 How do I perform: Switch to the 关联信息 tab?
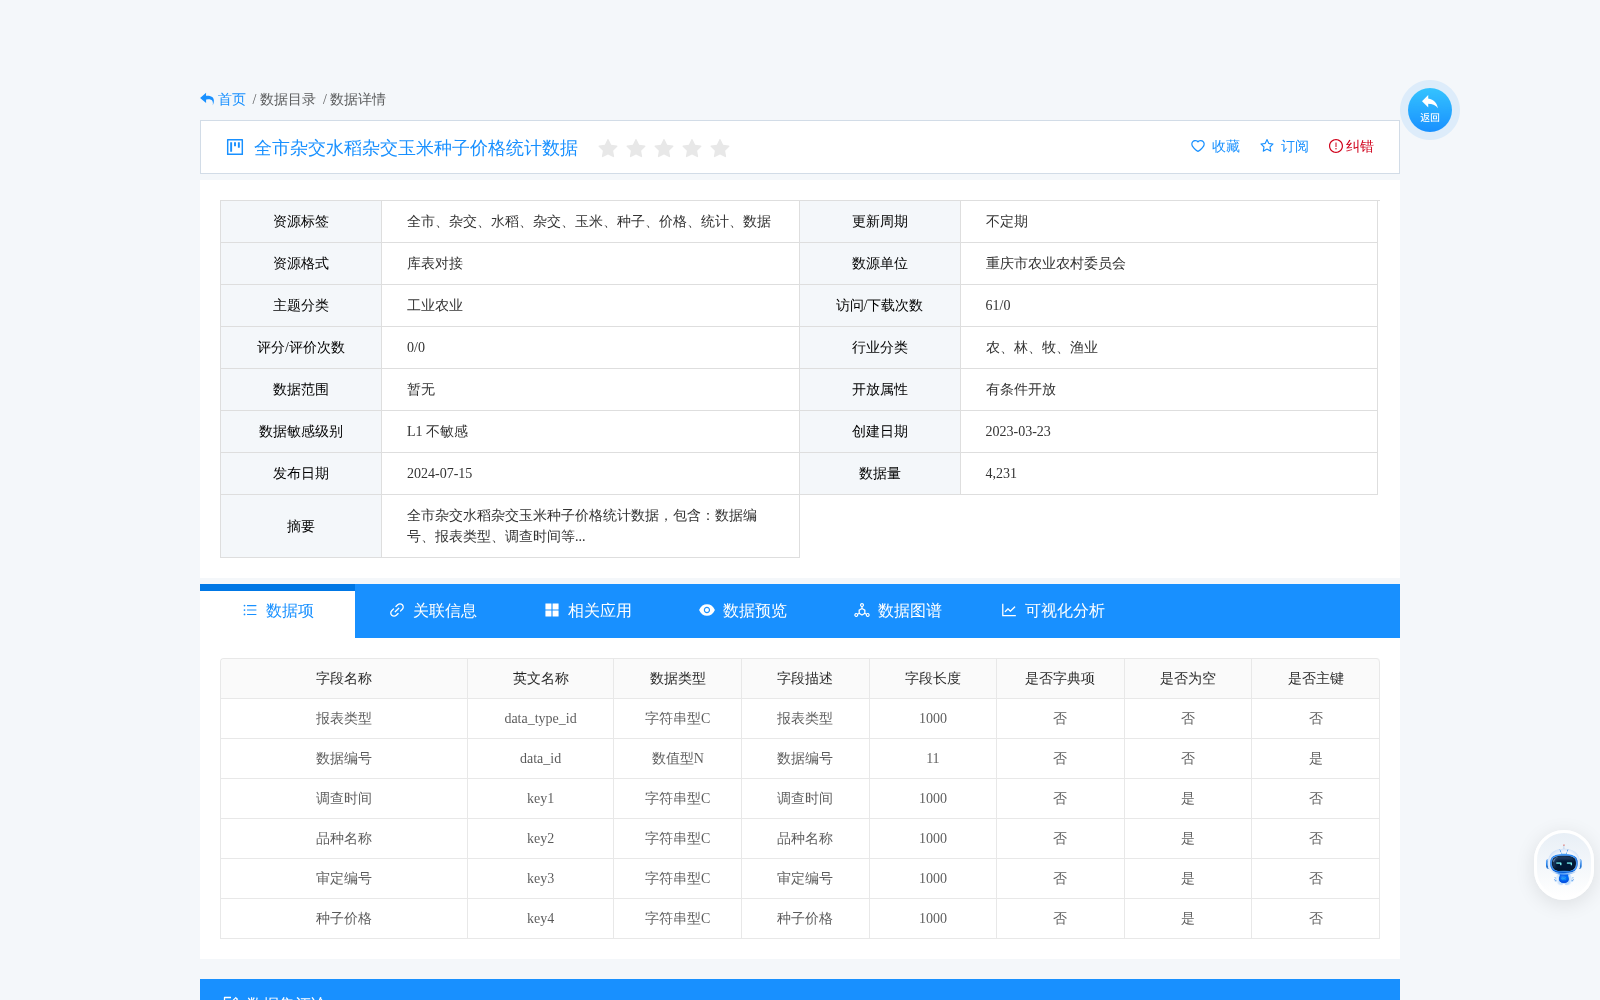pyautogui.click(x=433, y=611)
